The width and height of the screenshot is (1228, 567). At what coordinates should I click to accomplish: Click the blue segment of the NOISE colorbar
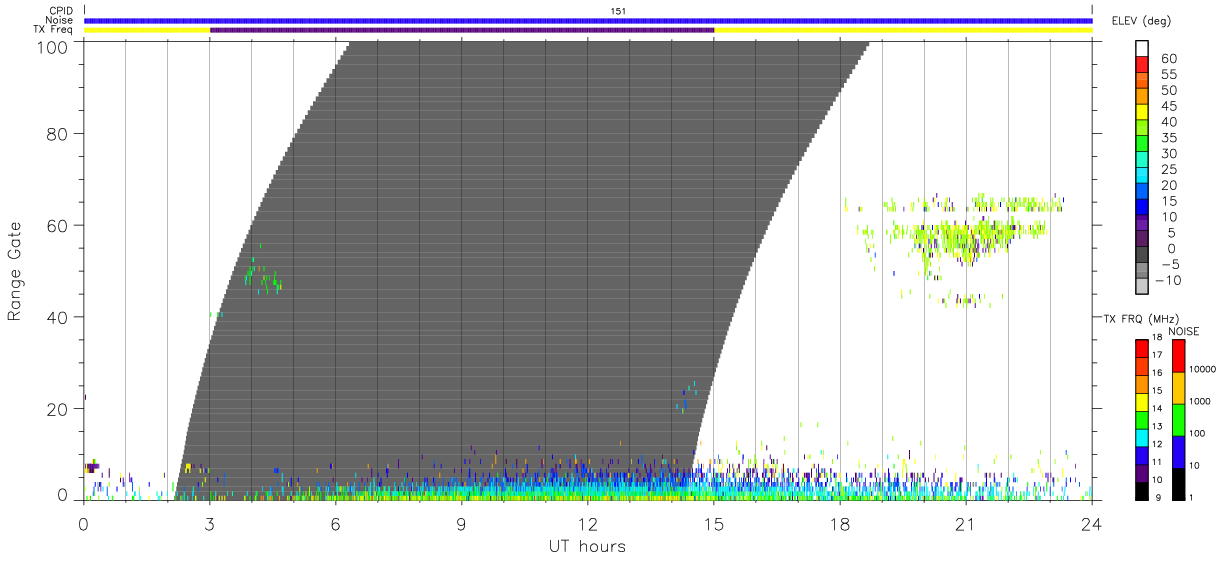tap(1178, 452)
